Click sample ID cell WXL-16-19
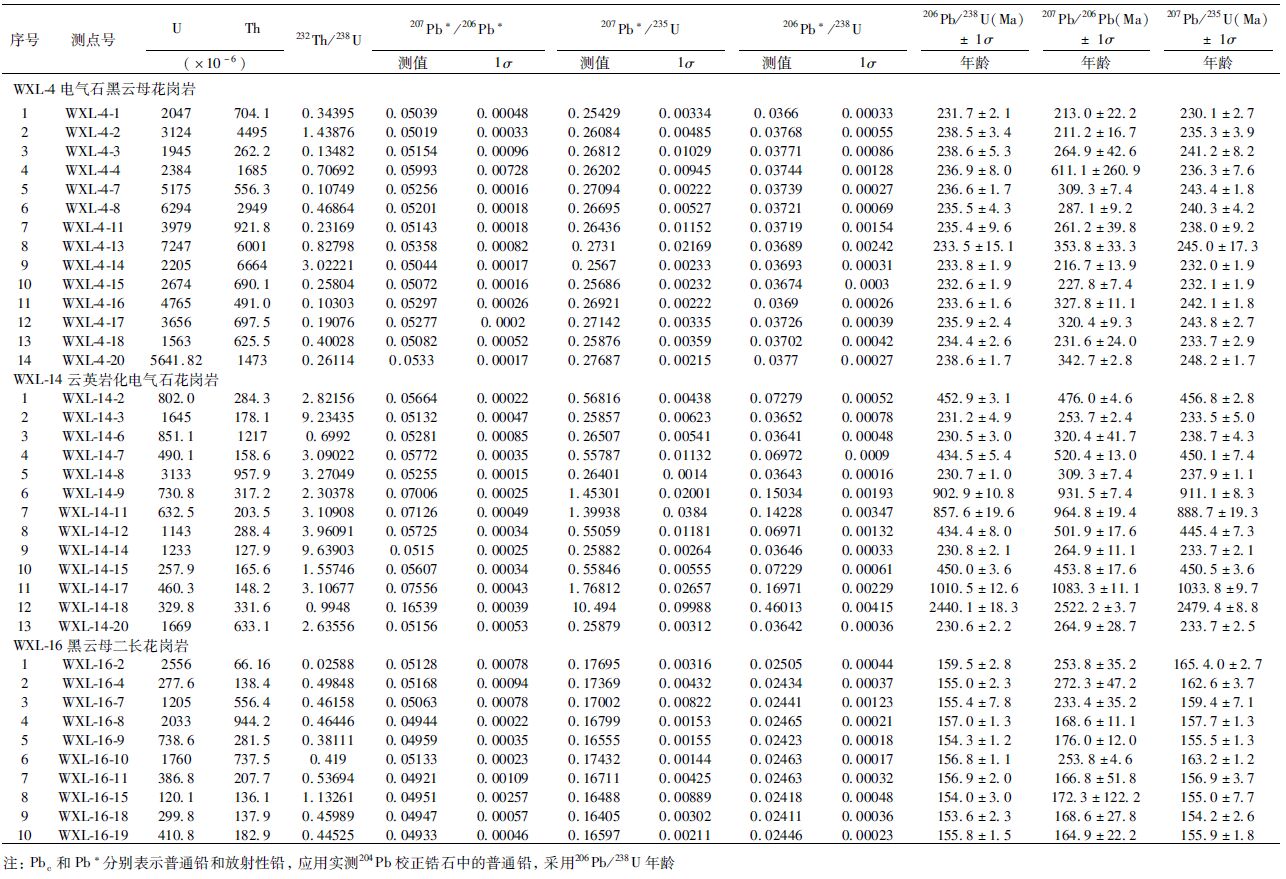The width and height of the screenshot is (1286, 879). point(93,835)
